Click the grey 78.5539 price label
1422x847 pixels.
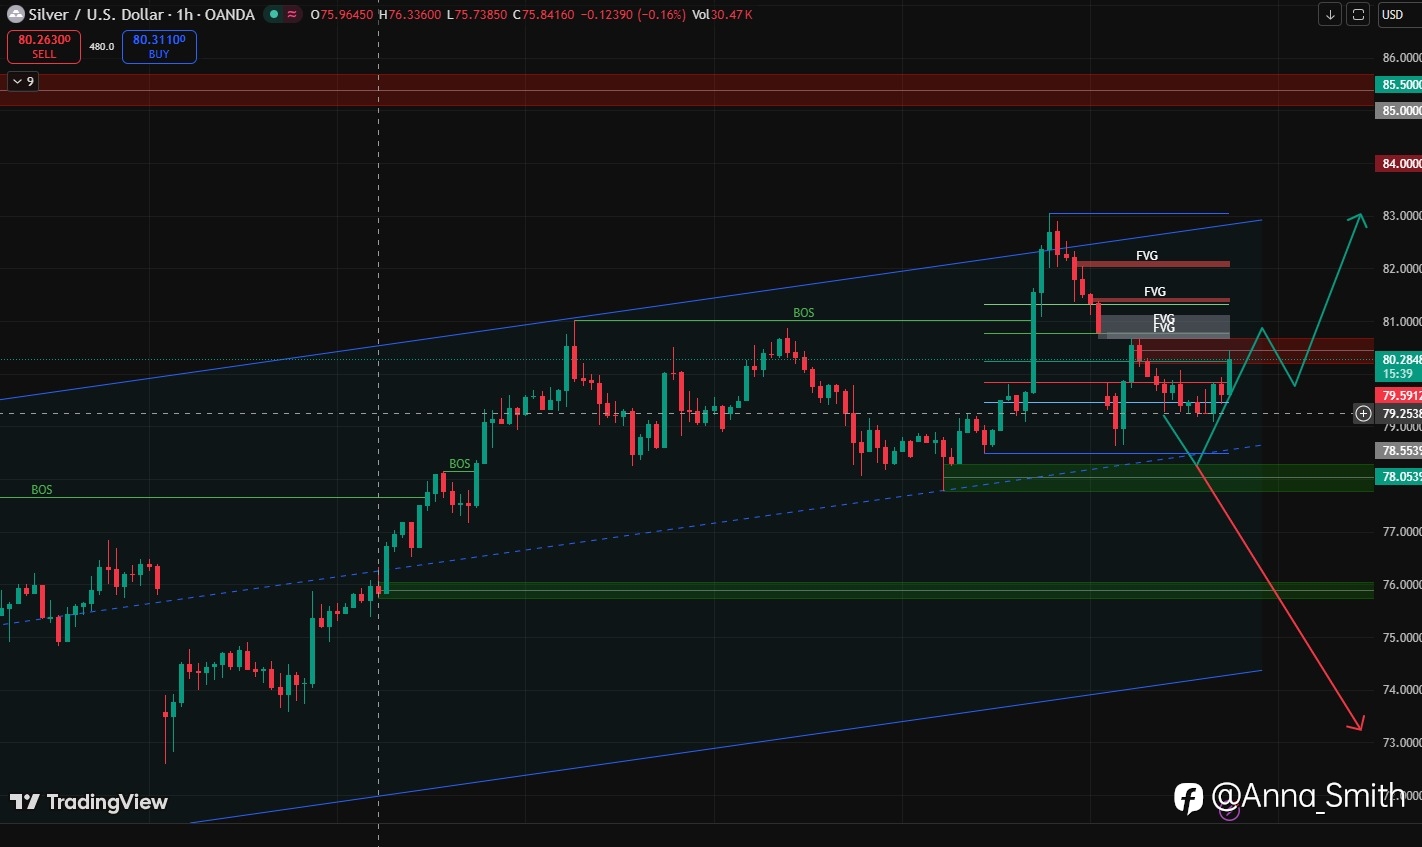[x=1399, y=451]
